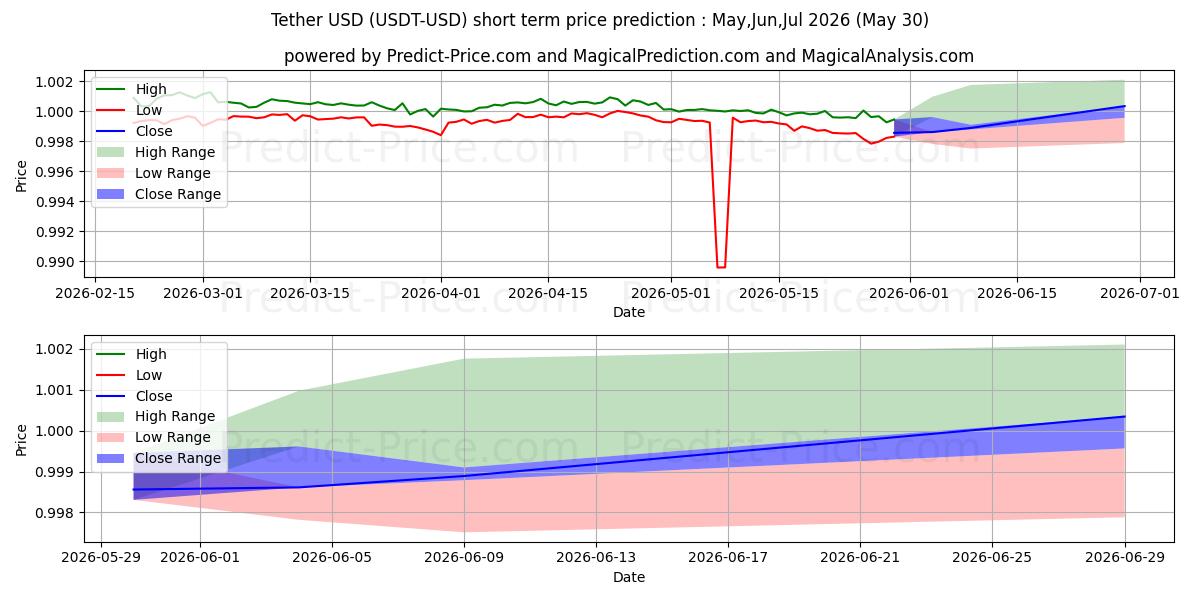
Task: Select price tick '0.996' on upper chart
Action: tap(57, 172)
